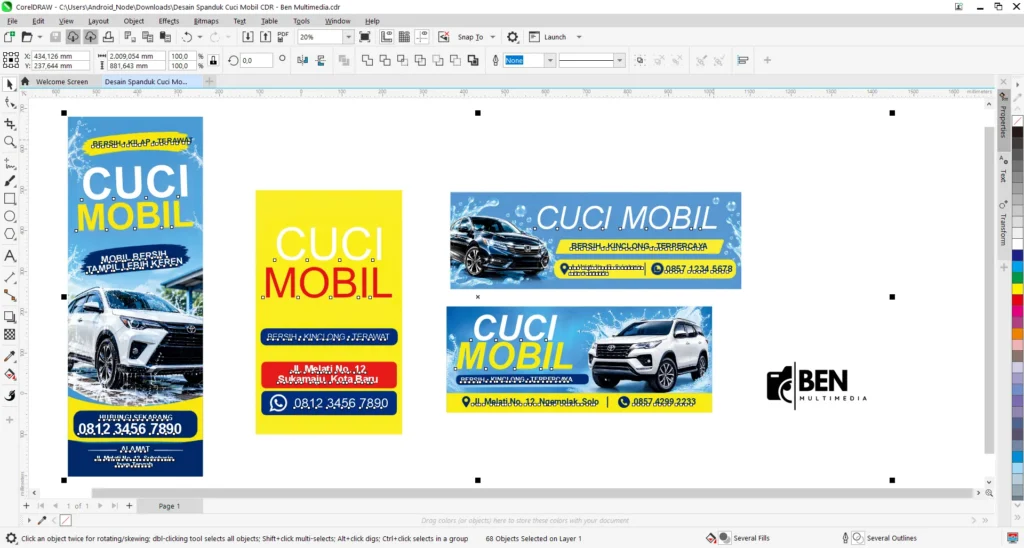Open the Tools menu
Screen dimensions: 1024x548
tap(301, 21)
